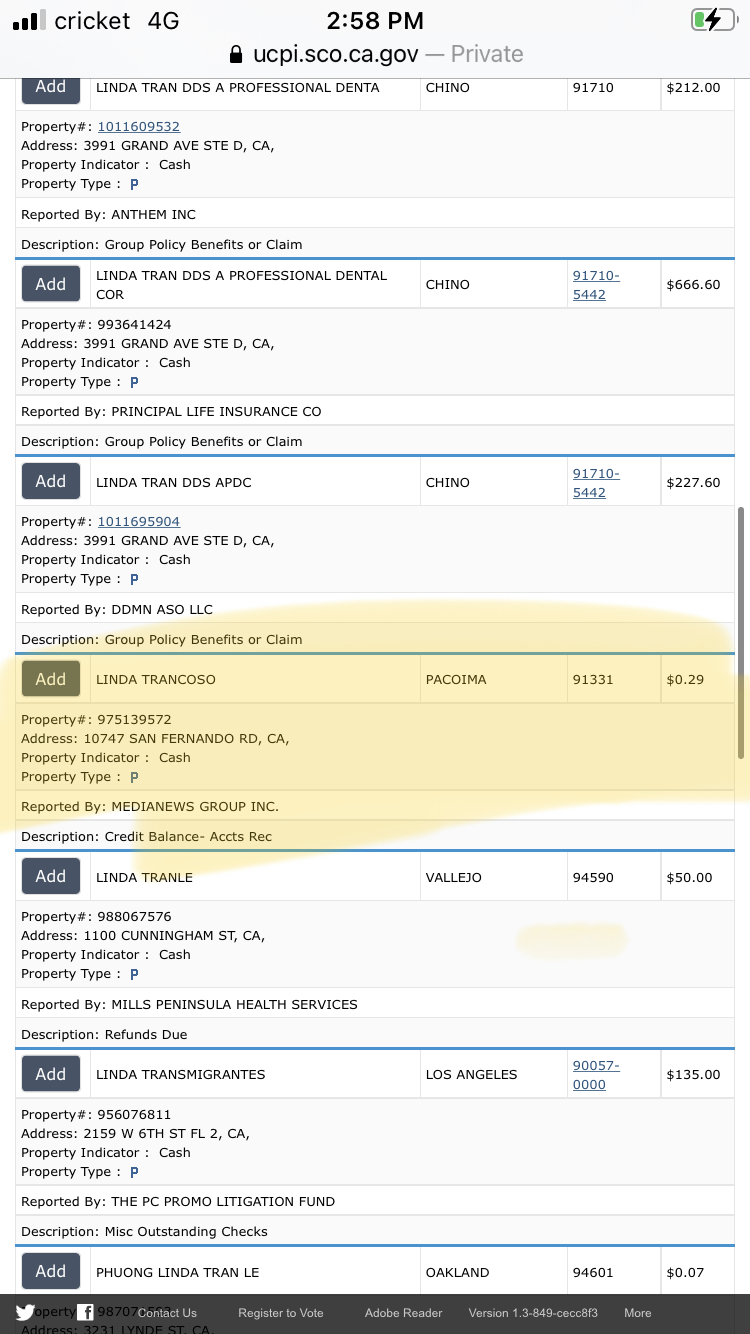Select the city LOS ANGELES
Viewport: 750px width, 1334px height.
[472, 1074]
